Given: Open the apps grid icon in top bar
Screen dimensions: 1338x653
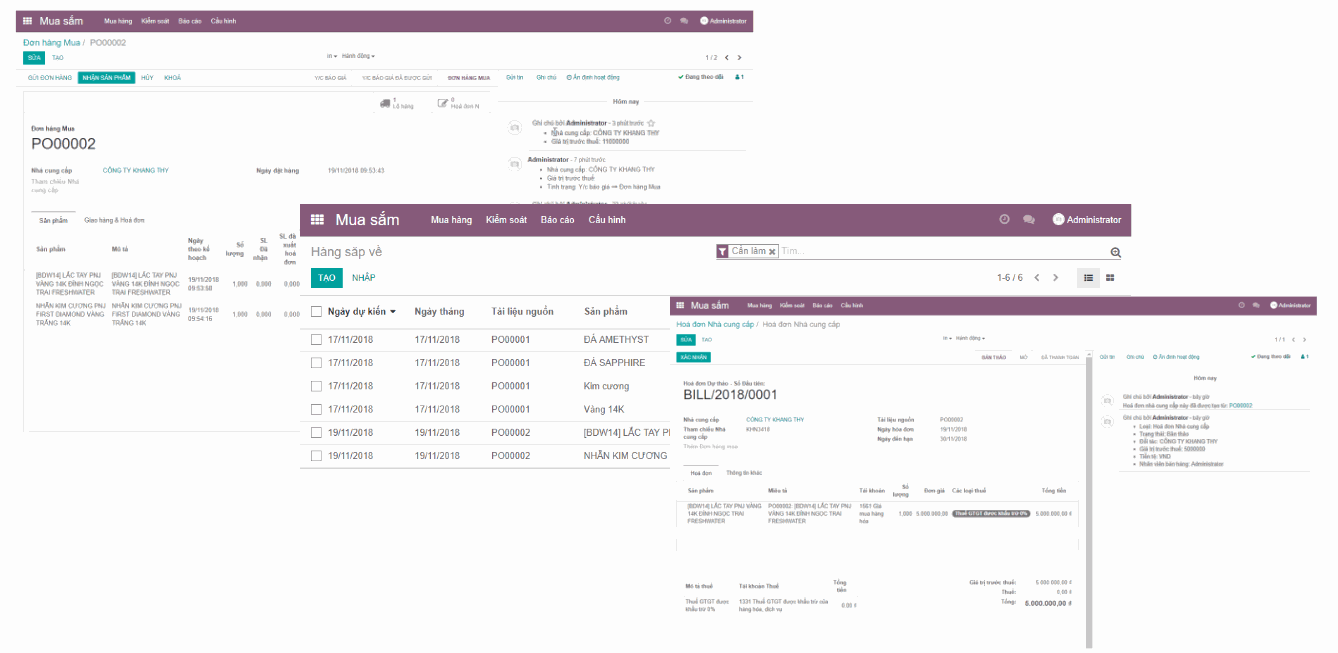Looking at the screenshot, I should [317, 220].
